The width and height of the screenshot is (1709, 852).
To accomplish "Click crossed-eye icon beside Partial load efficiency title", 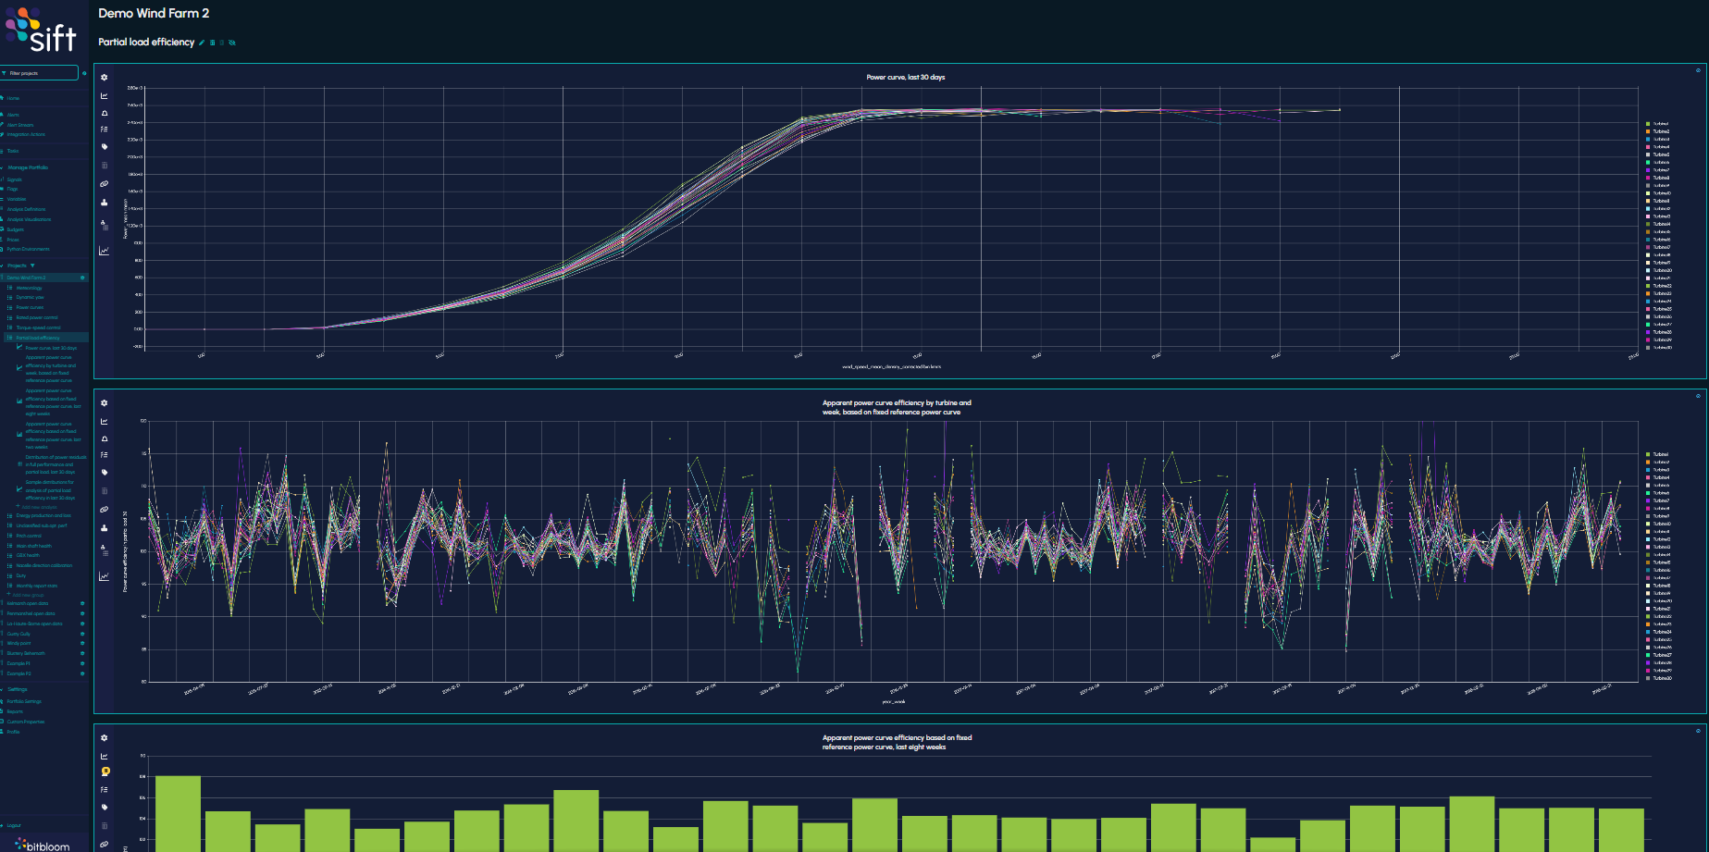I will pos(232,42).
